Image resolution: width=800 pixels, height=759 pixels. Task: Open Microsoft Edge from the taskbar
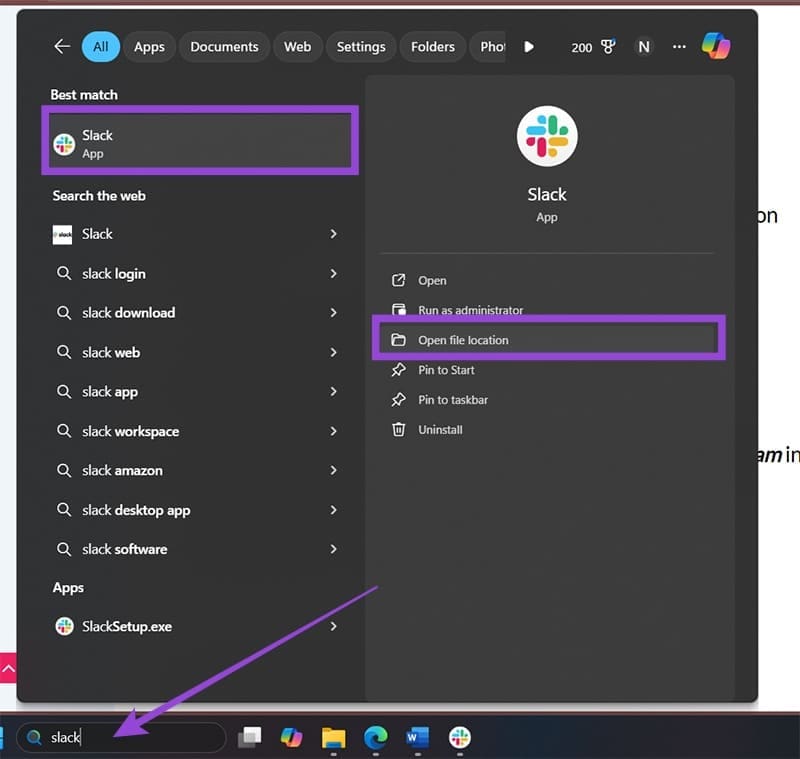tap(376, 738)
